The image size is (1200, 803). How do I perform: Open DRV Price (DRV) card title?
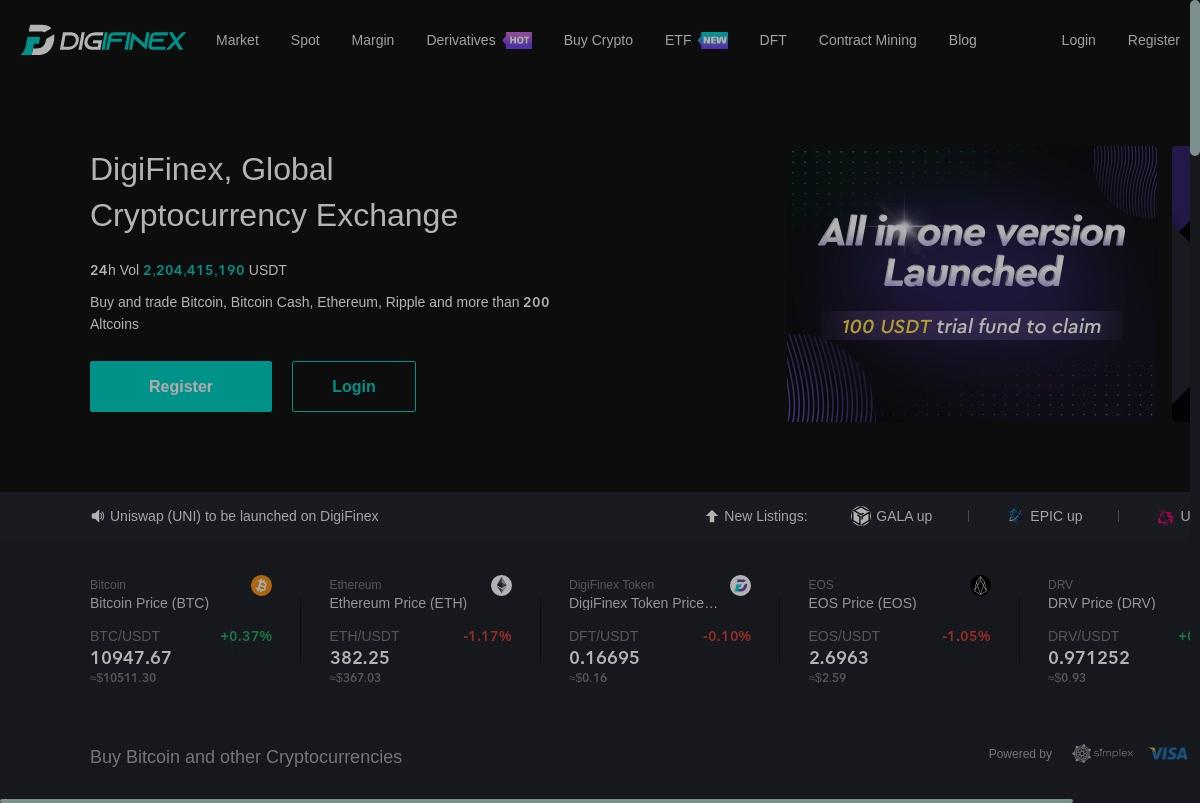(x=1101, y=603)
